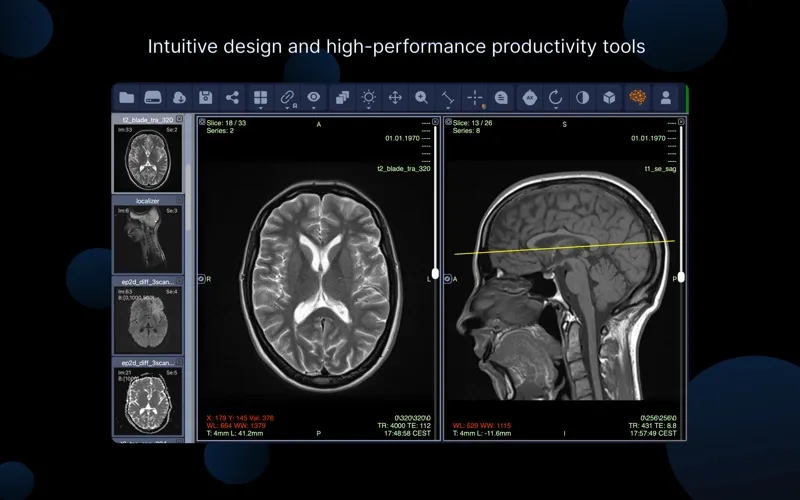Screen dimensions: 800x500
Task: Select the crosshair probe tool
Action: tap(475, 98)
